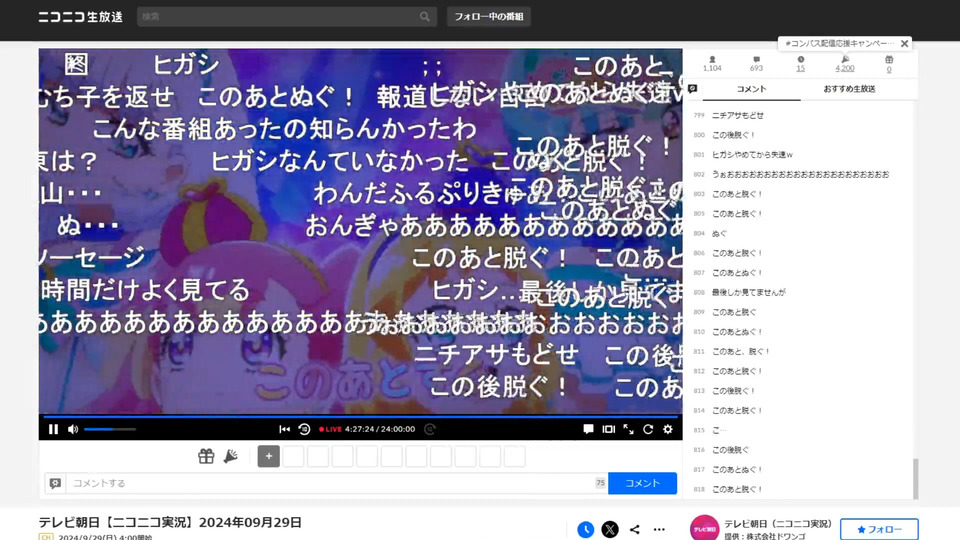Switch to おすすめ生放送 tab
Viewport: 960px width, 540px height.
[x=849, y=89]
